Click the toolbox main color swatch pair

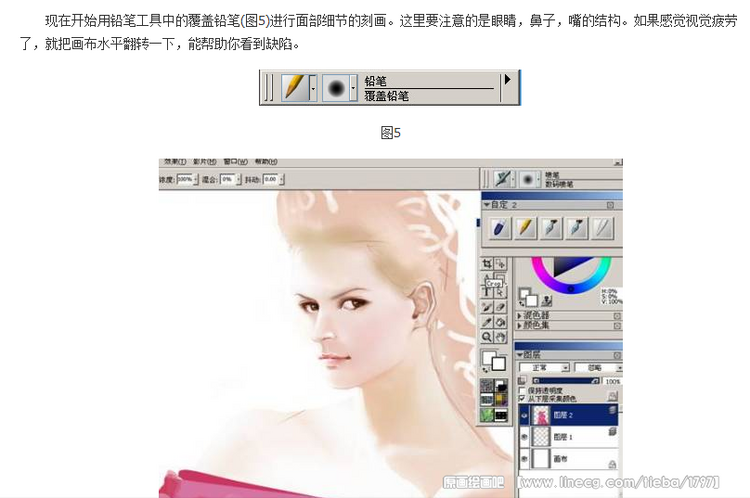pyautogui.click(x=494, y=361)
